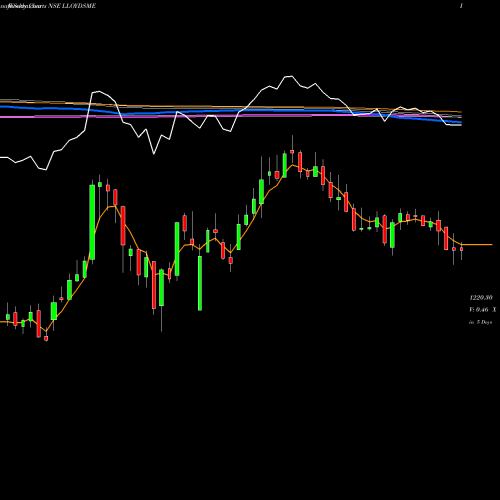Viewport: 500px width, 500px height.
Task: Click the small red candle at the highest price peak
Action: point(292,151)
